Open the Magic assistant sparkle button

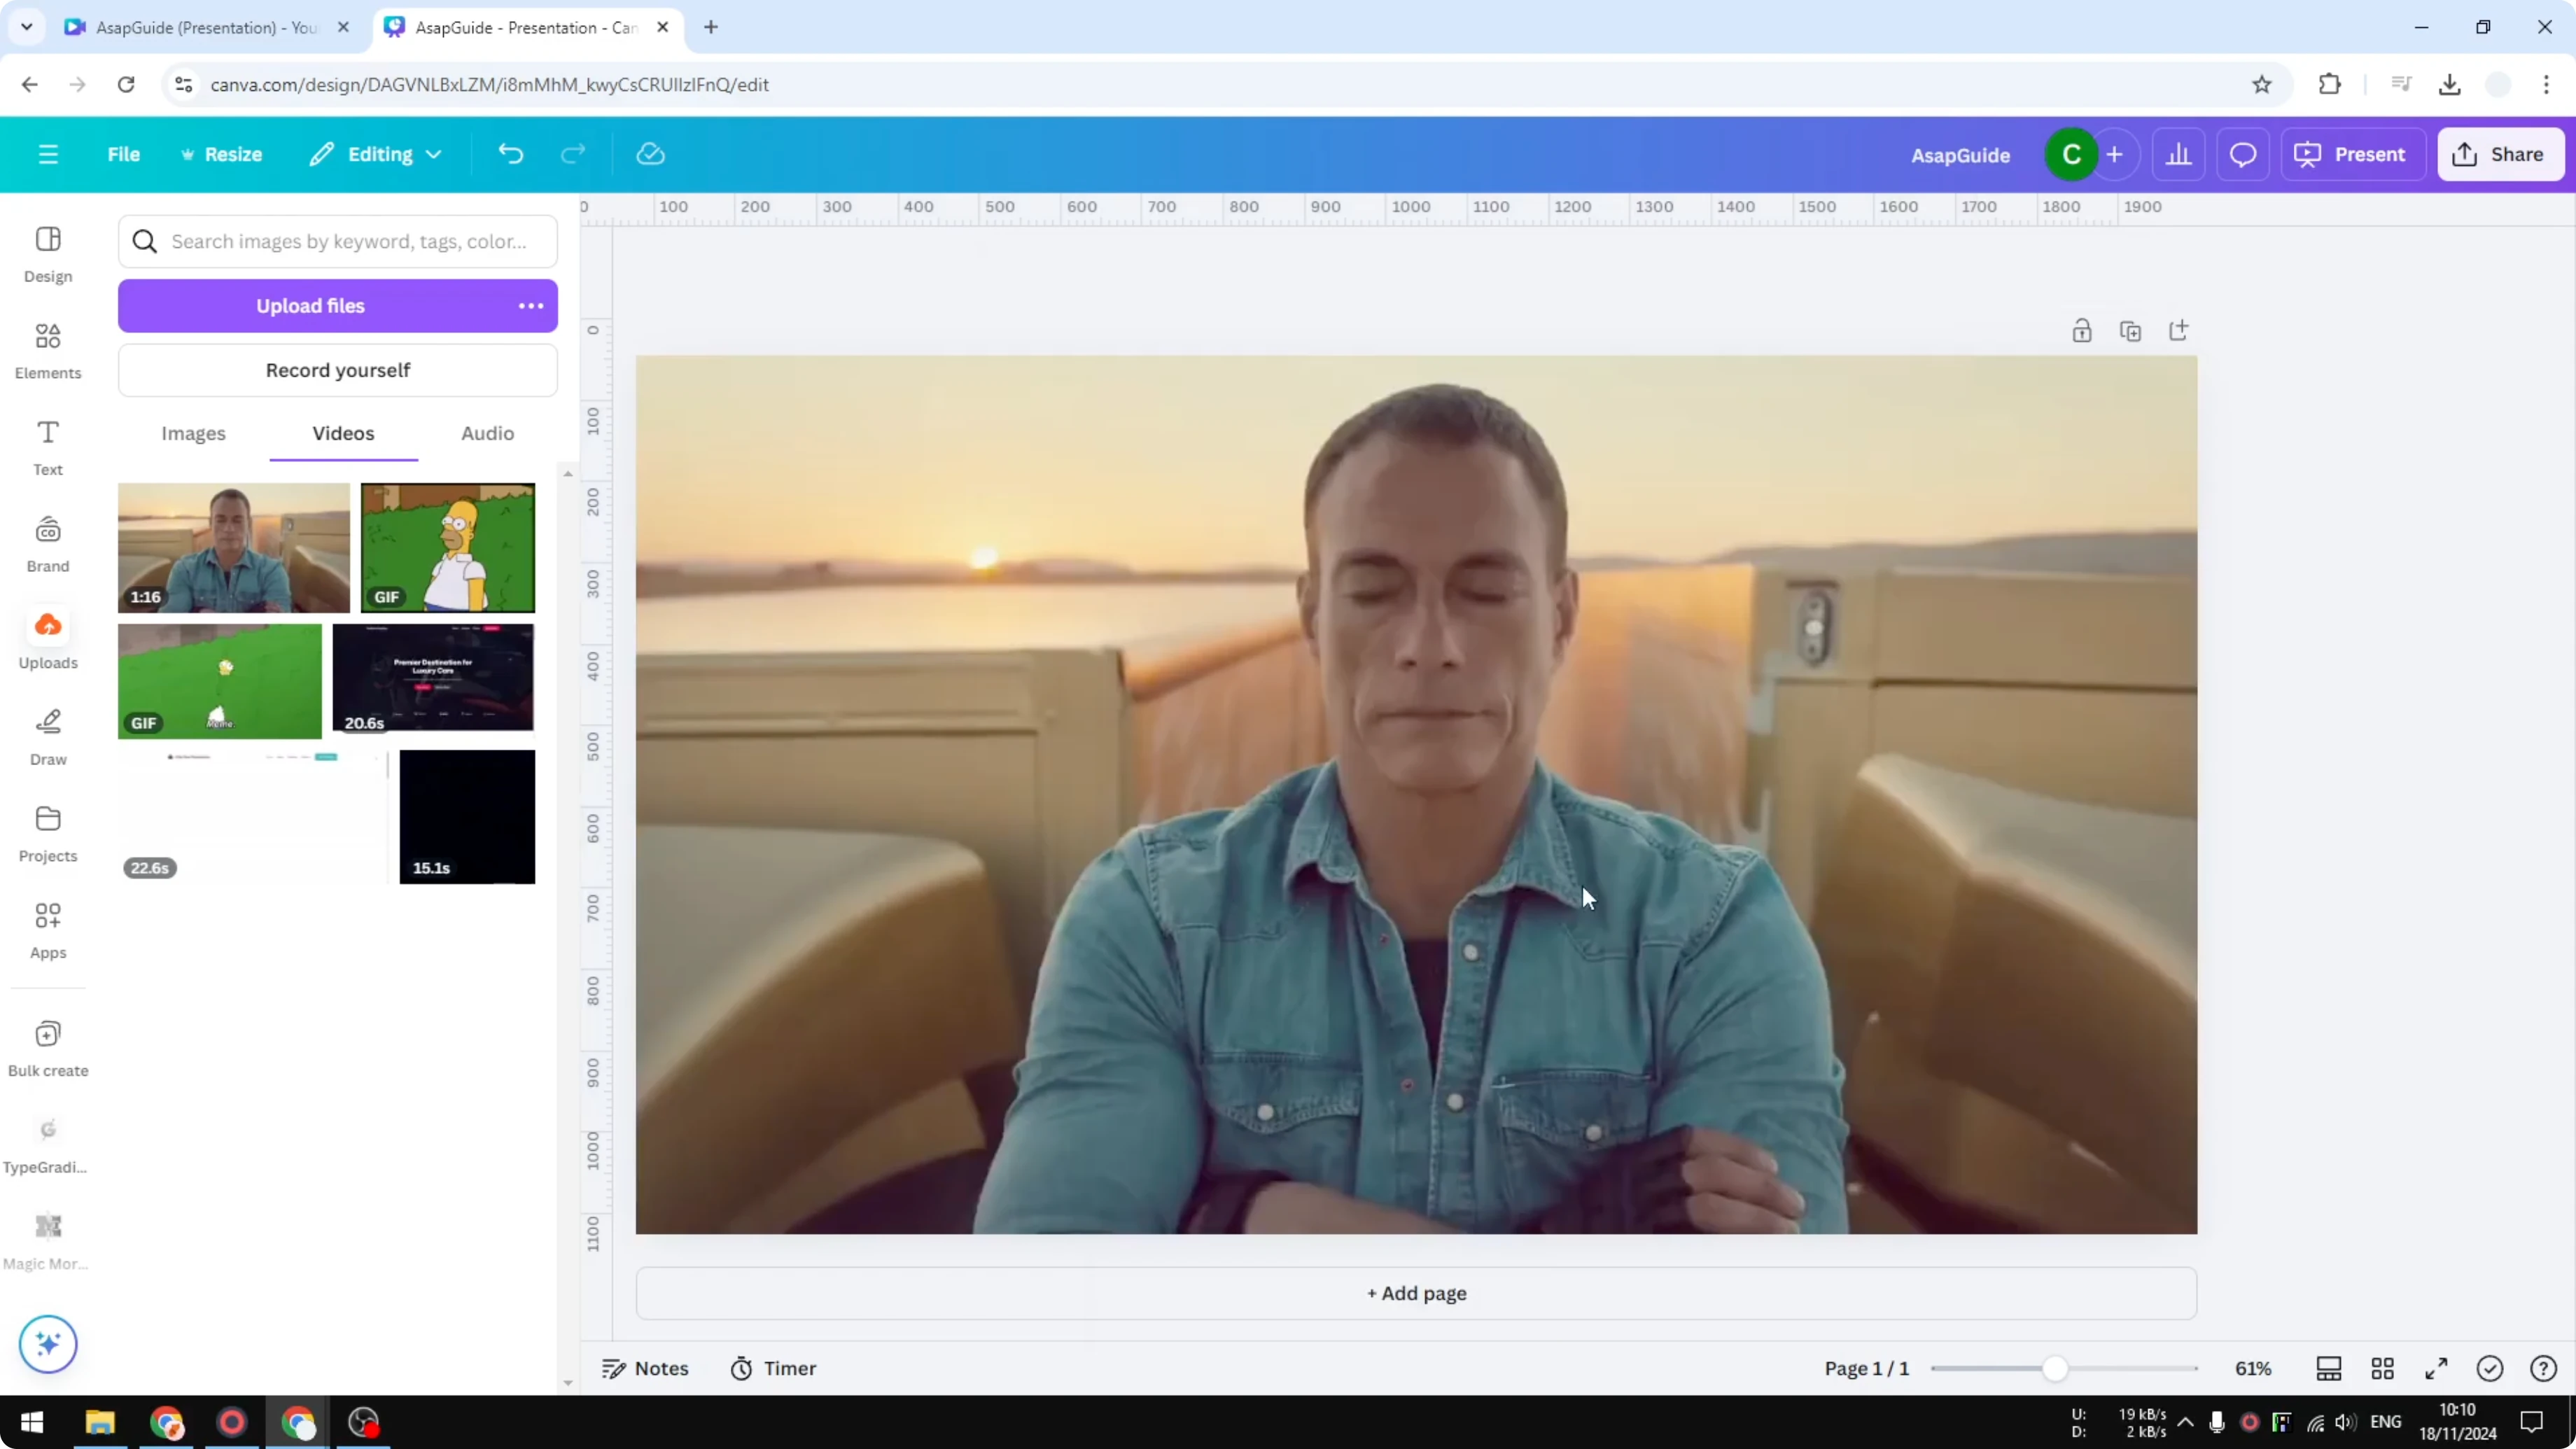[47, 1344]
